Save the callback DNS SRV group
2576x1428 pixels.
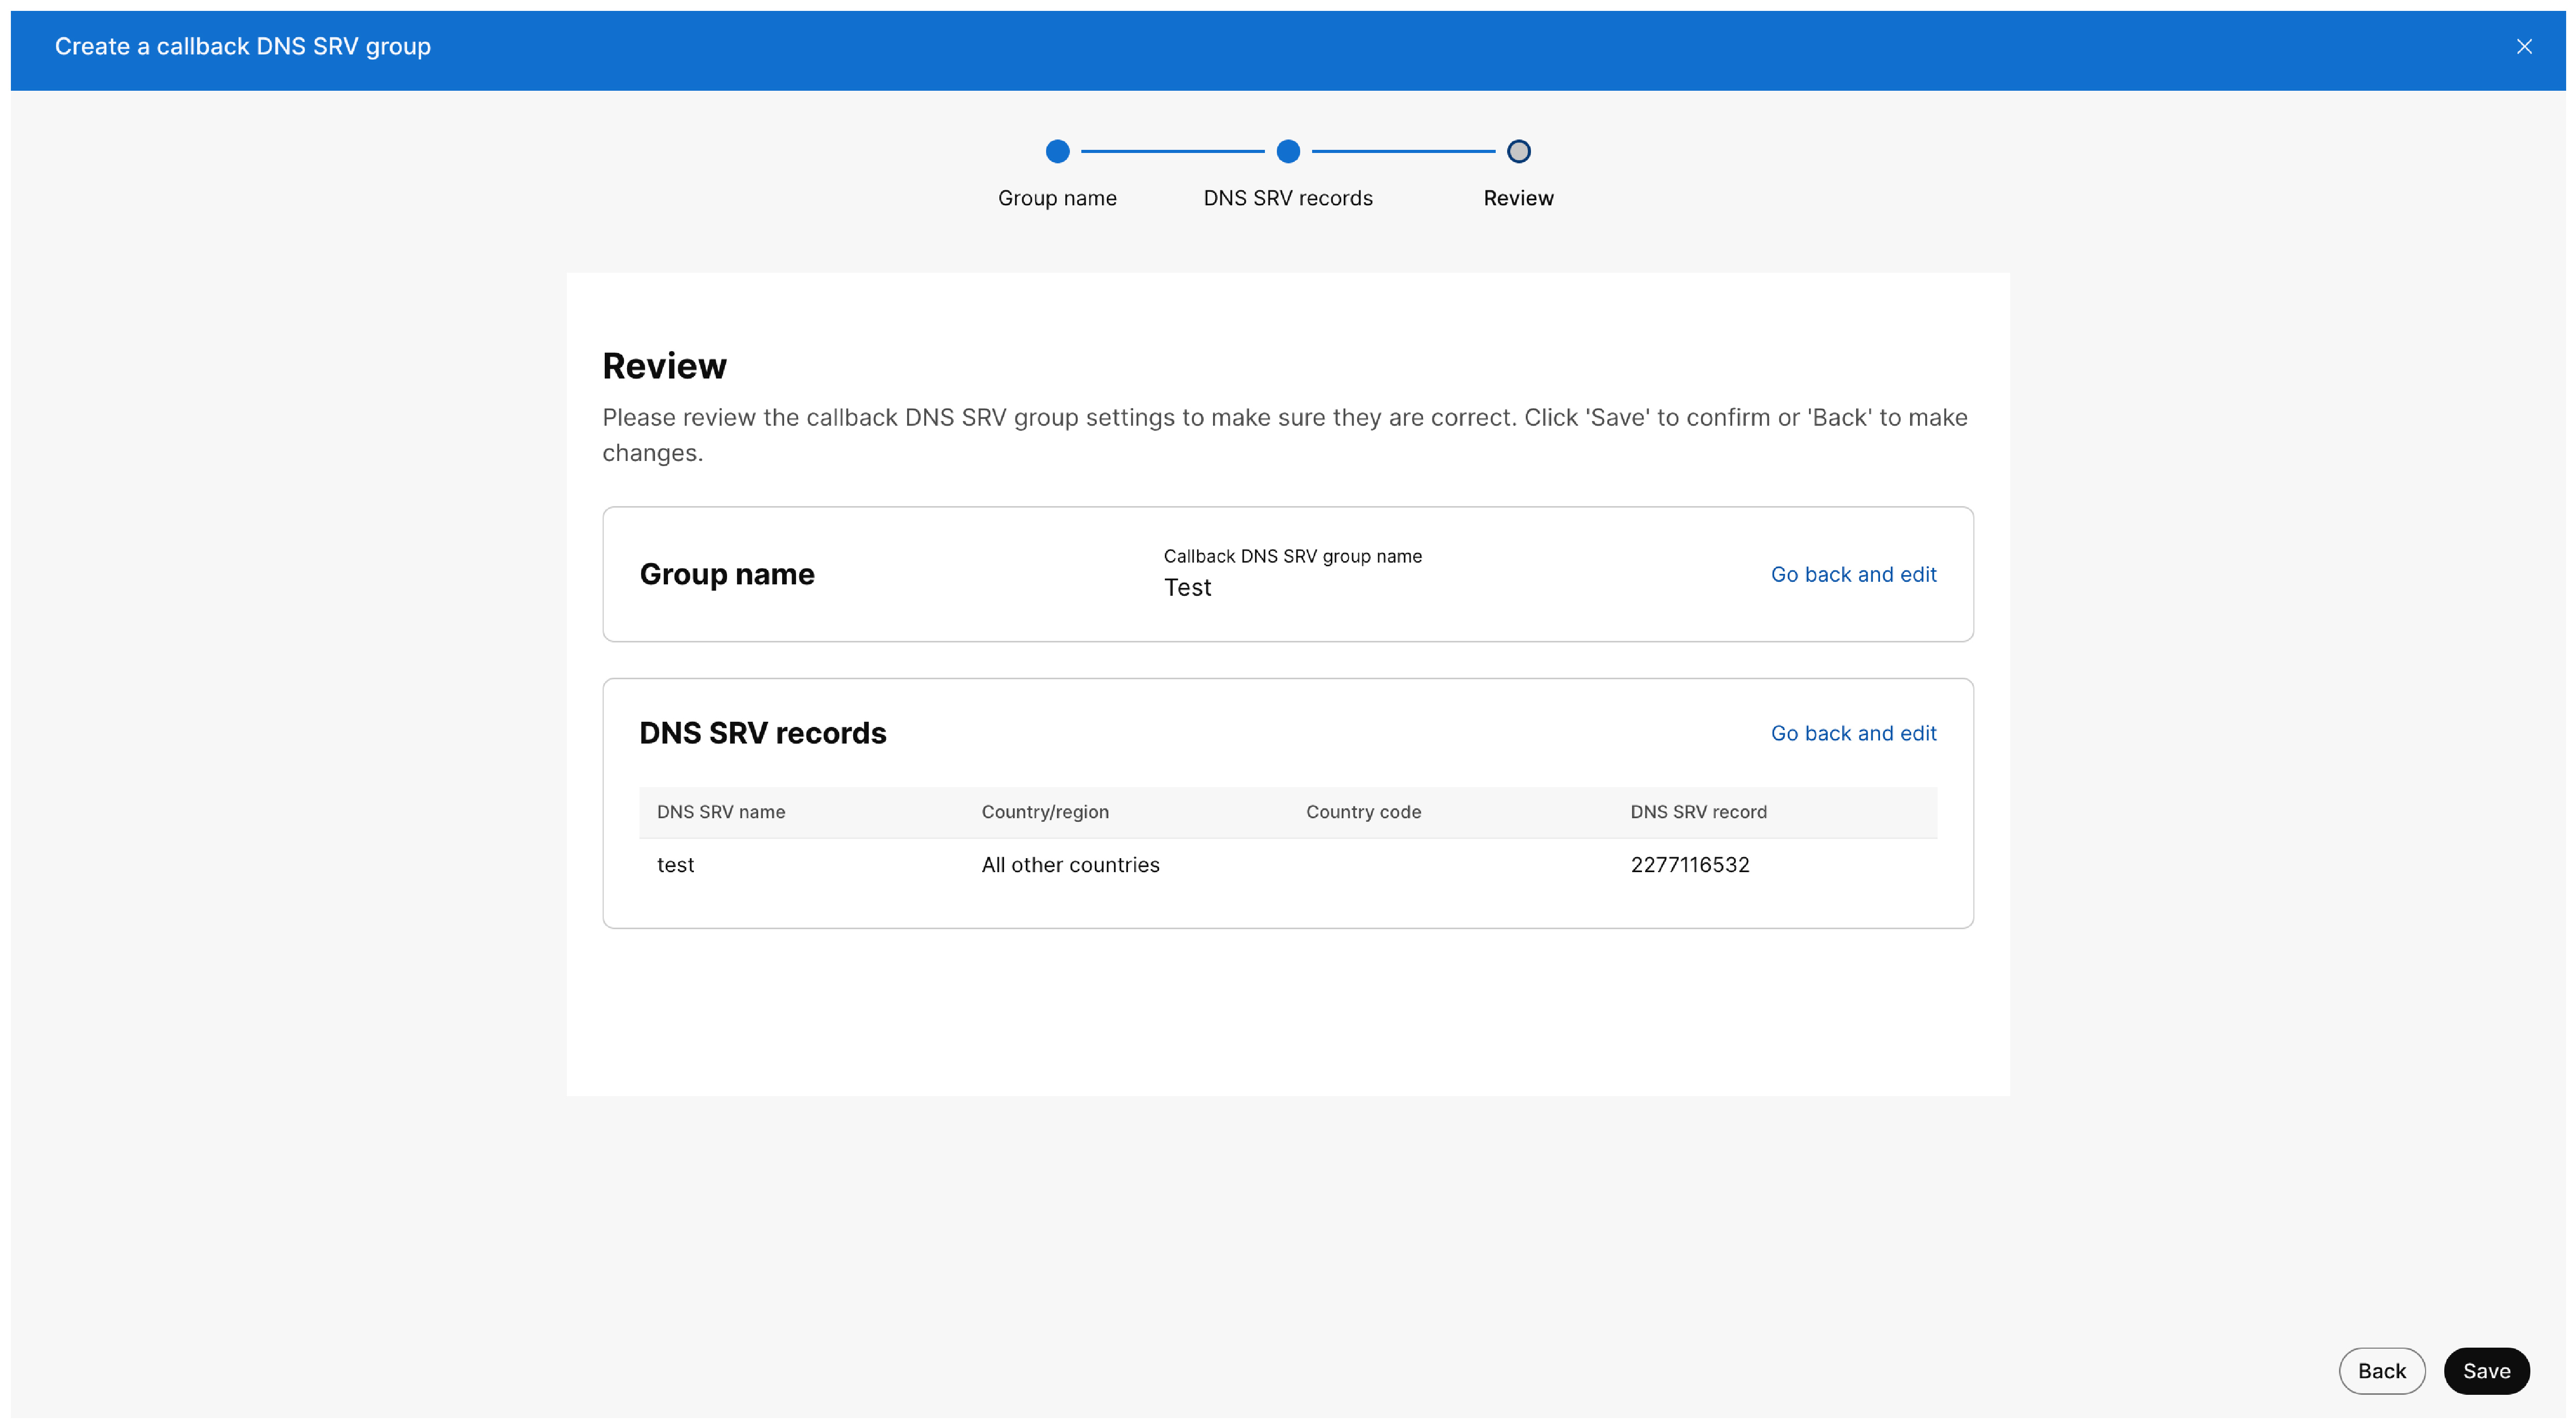2486,1370
